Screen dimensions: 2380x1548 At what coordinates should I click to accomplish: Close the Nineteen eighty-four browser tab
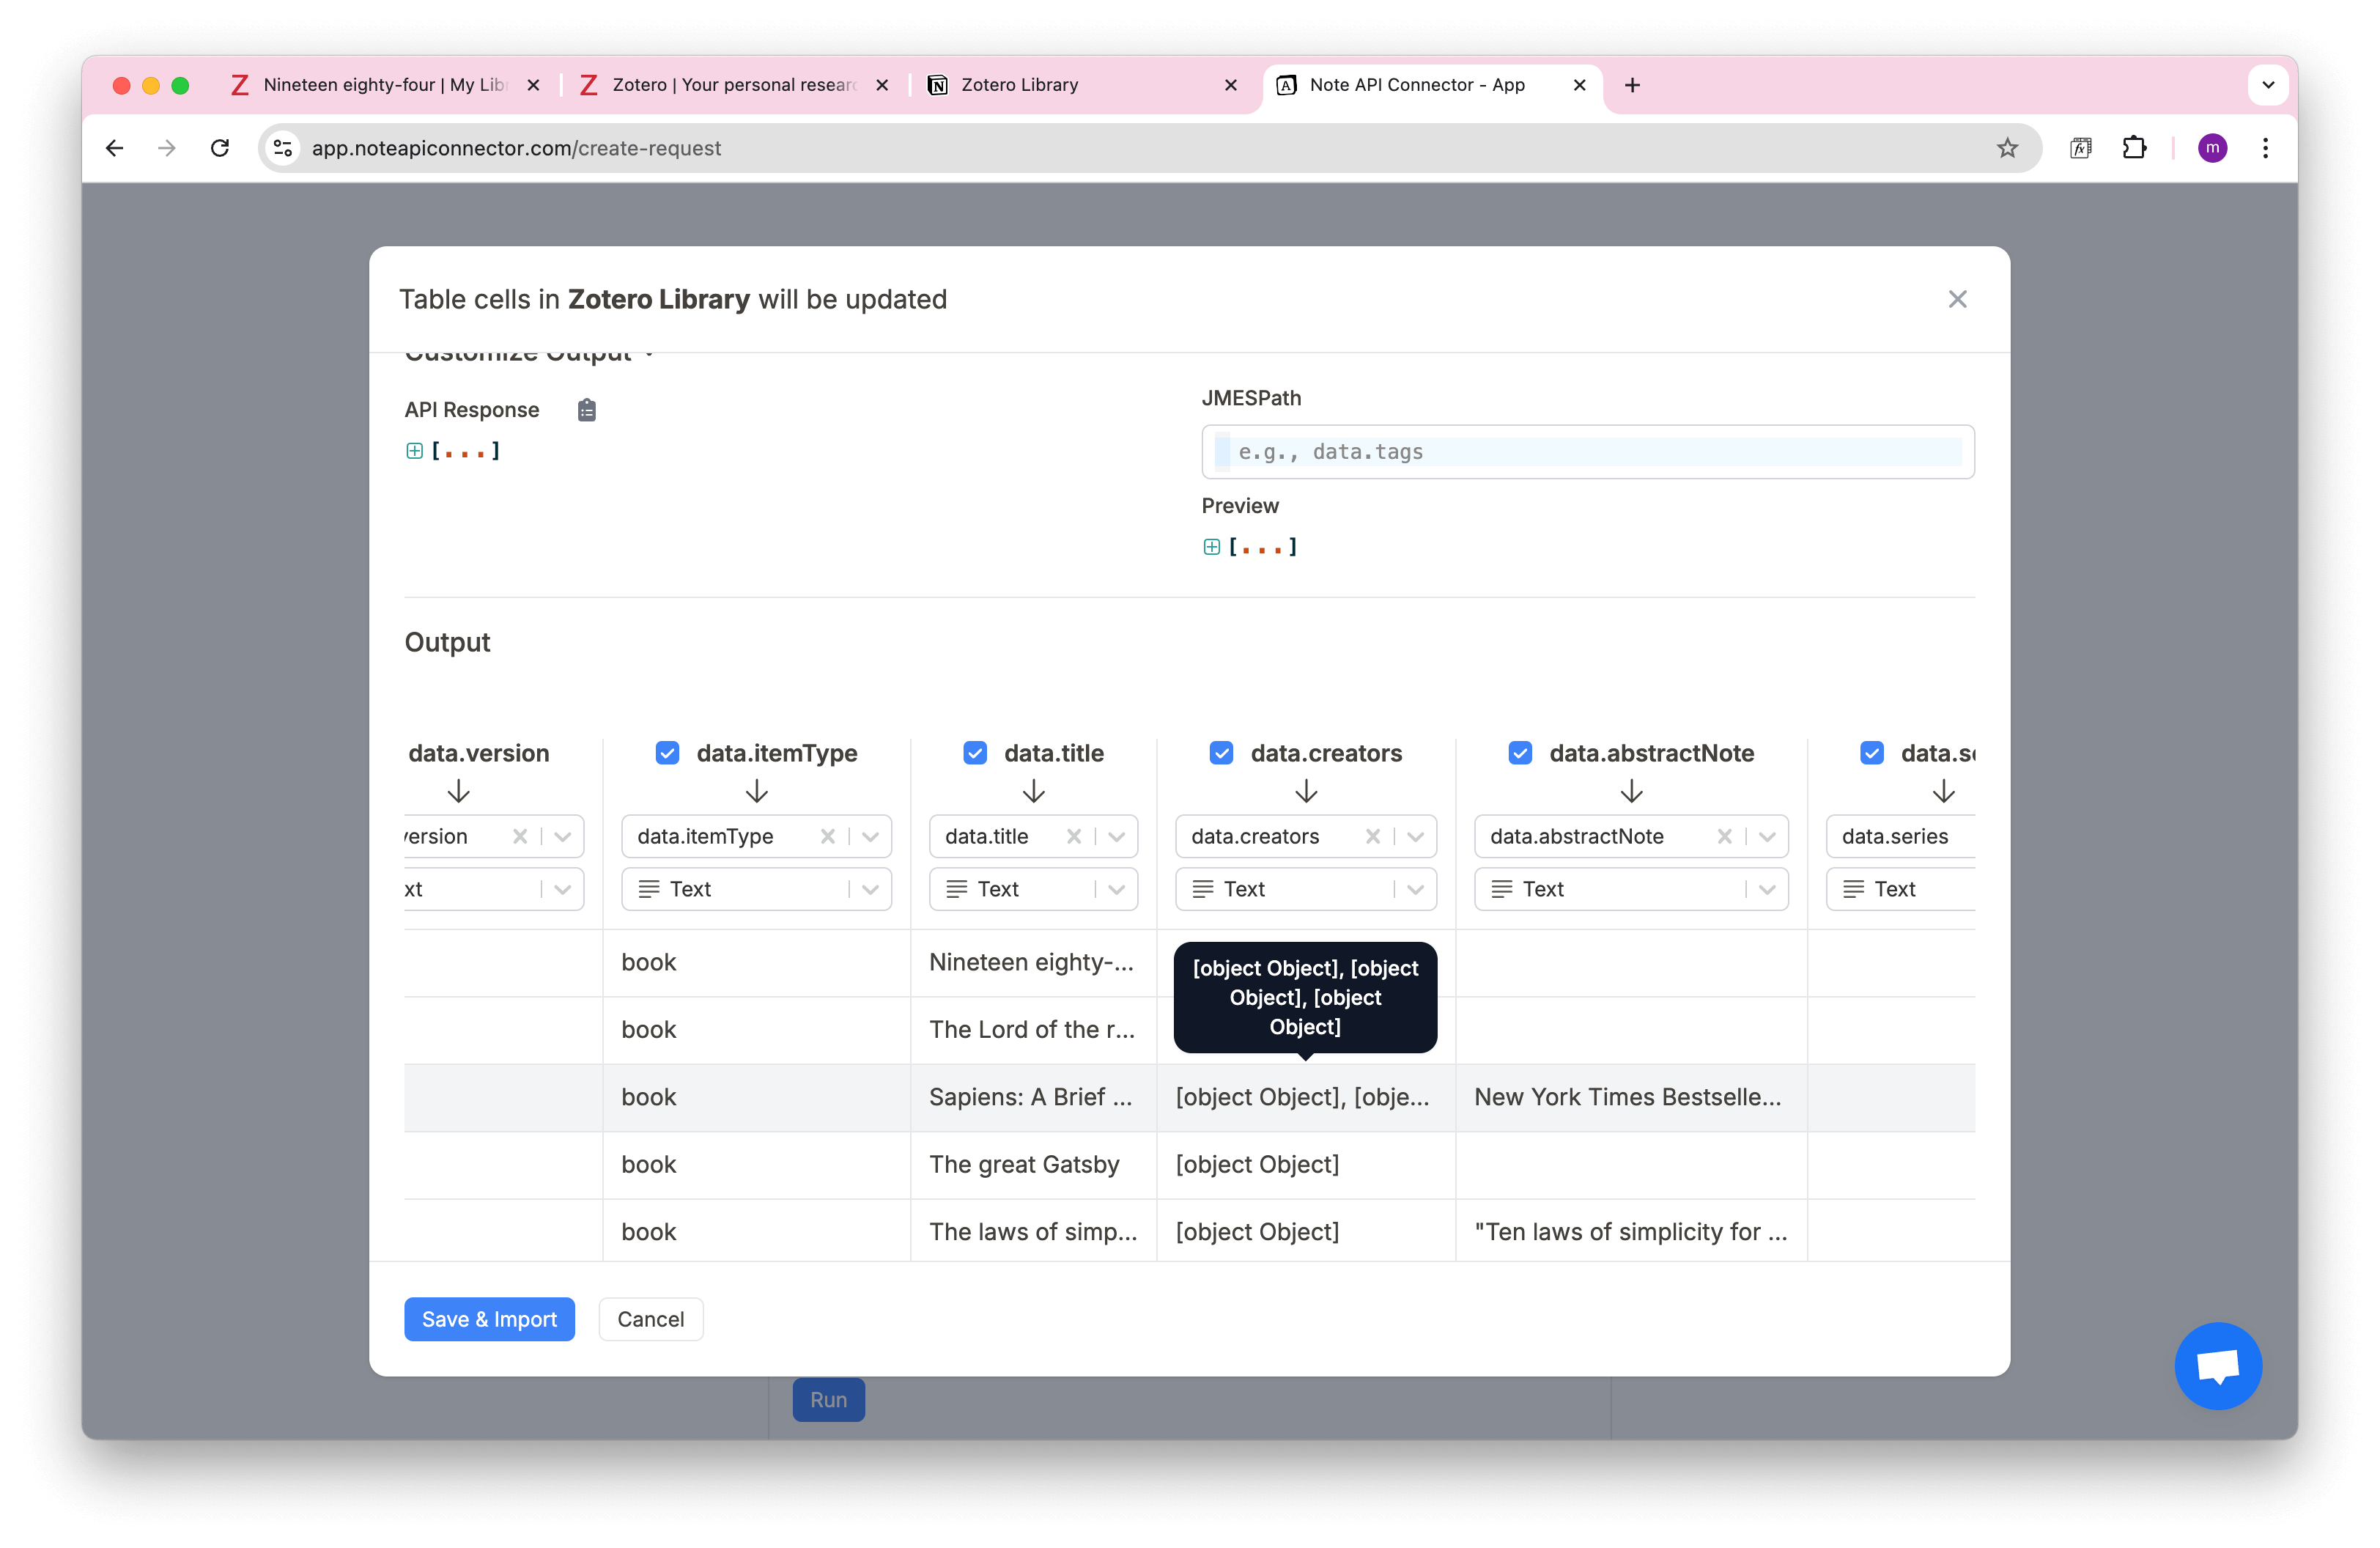[x=533, y=85]
